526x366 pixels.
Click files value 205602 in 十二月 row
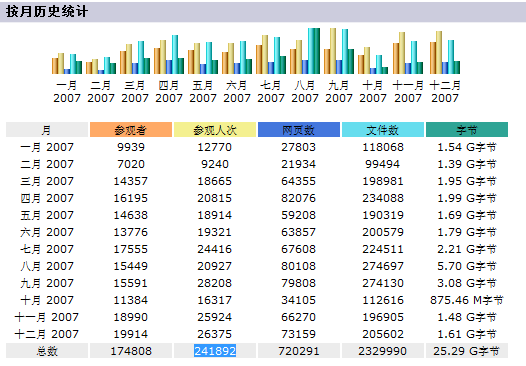pos(383,334)
